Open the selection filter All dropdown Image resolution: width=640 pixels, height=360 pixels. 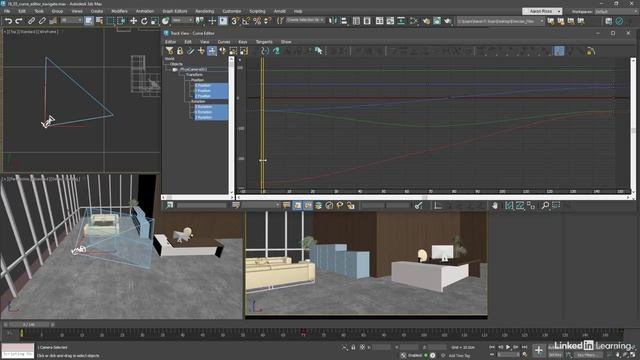(71, 20)
